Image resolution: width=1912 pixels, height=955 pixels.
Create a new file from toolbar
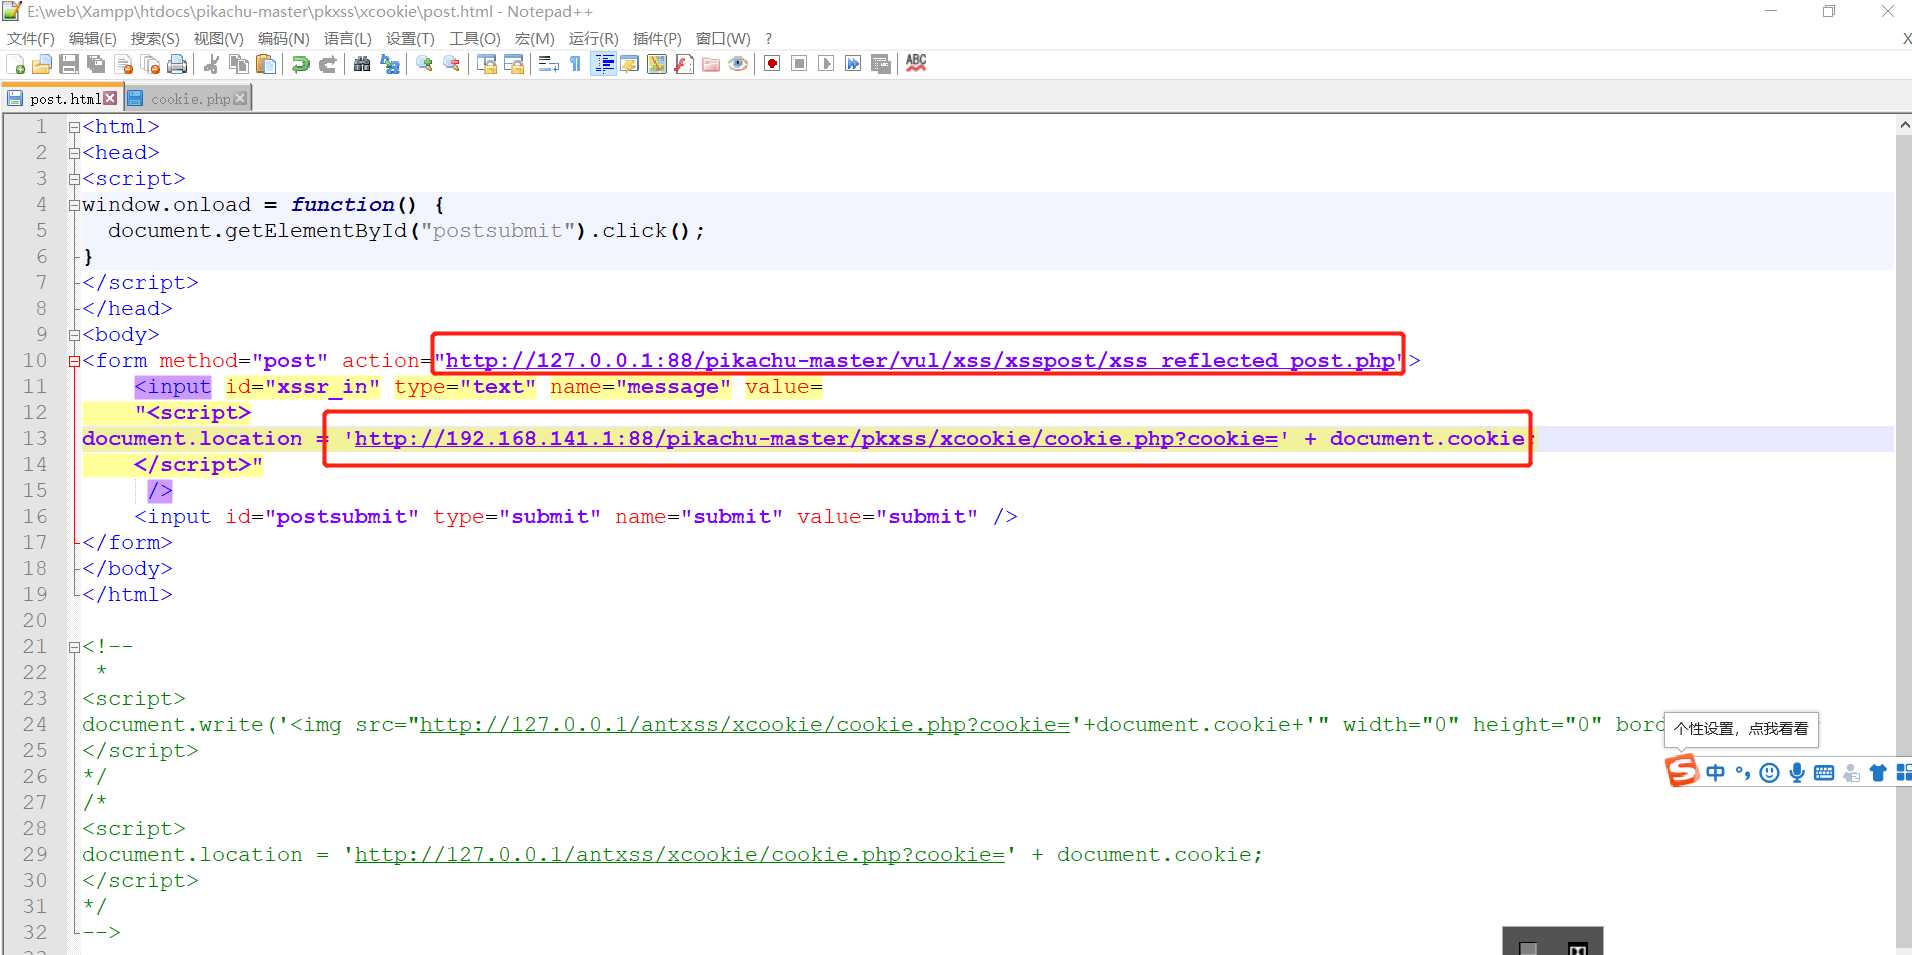(16, 64)
